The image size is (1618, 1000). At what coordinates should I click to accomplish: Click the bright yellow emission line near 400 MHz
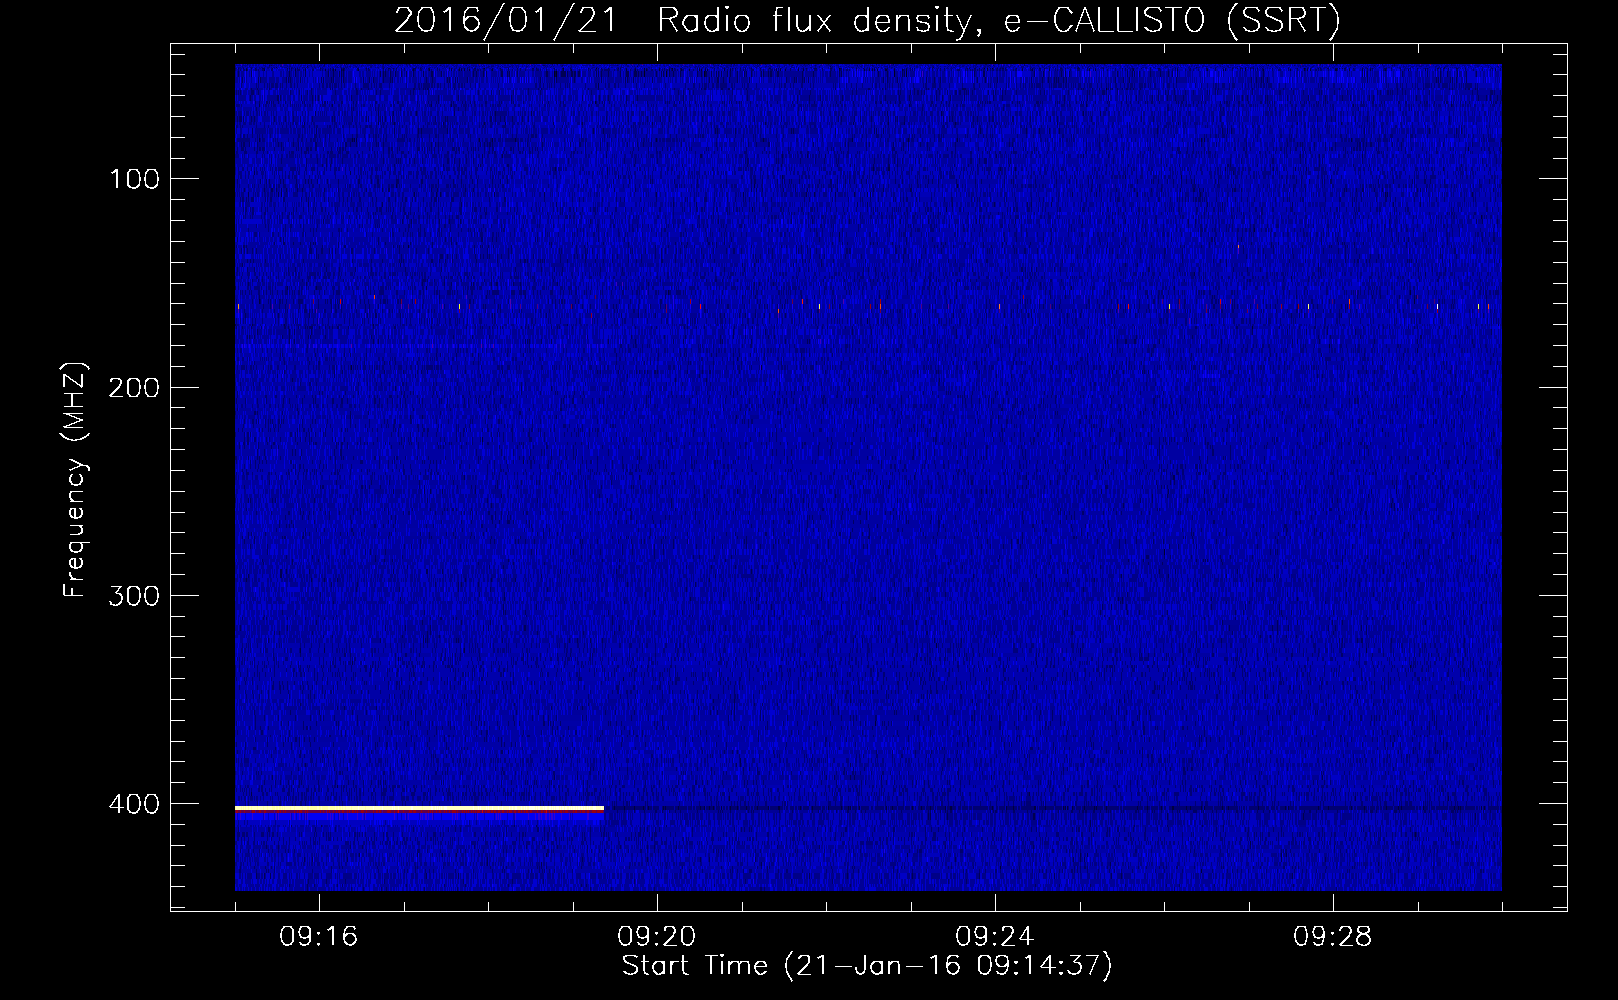419,808
